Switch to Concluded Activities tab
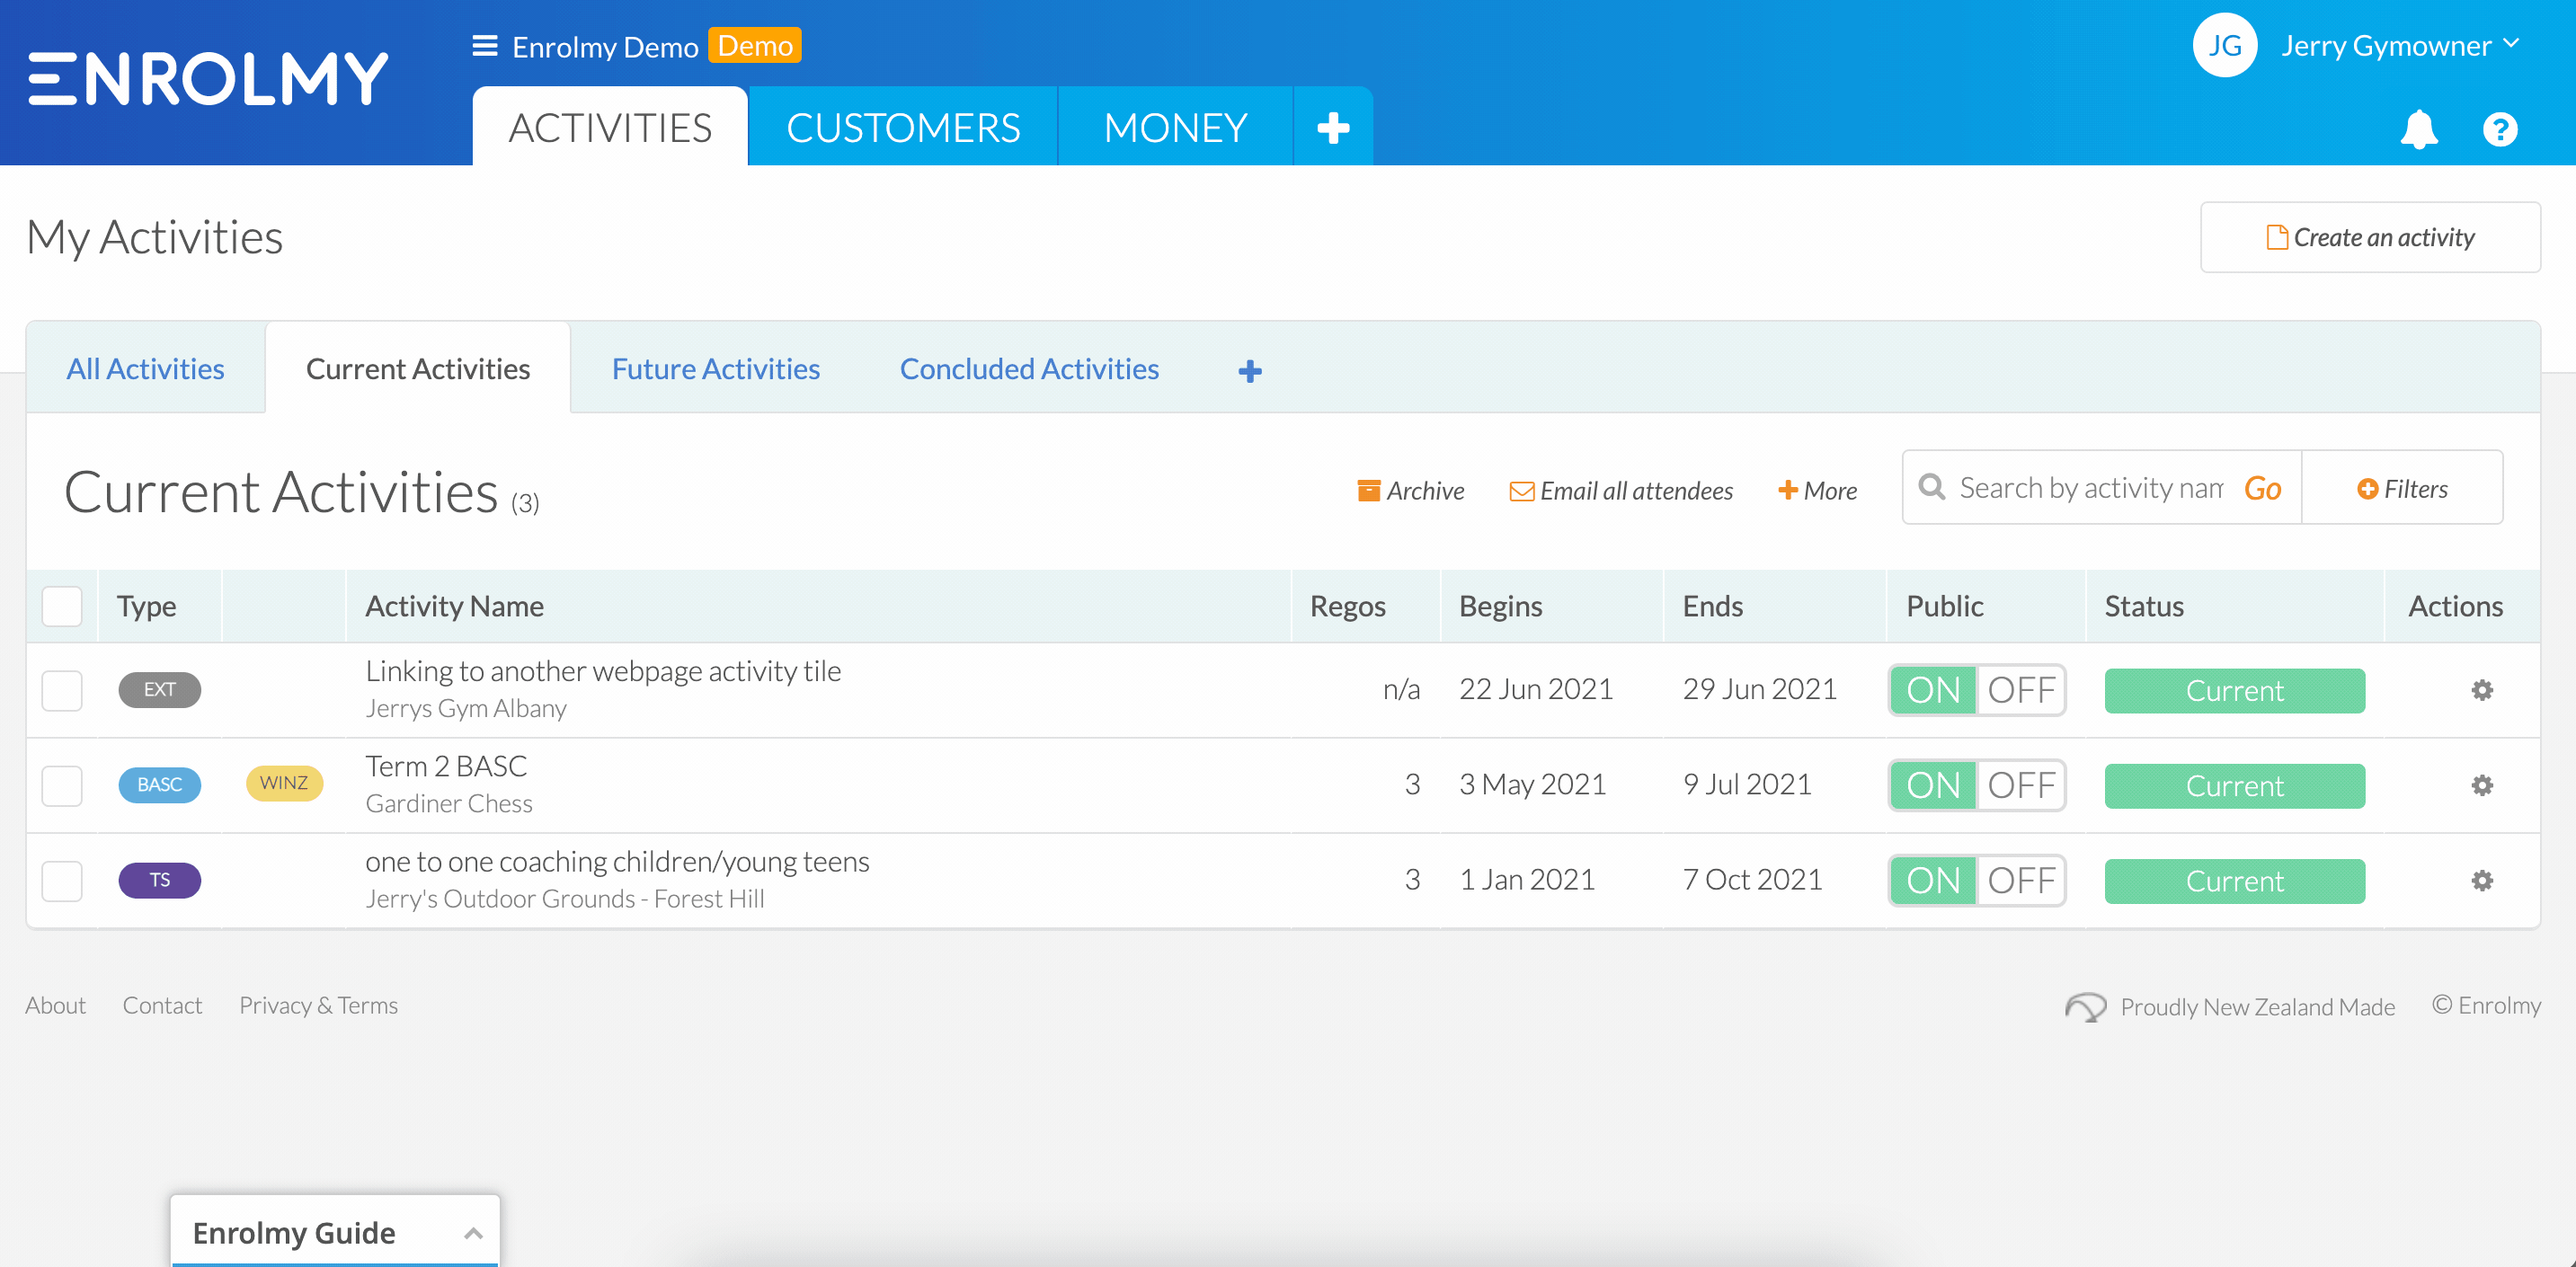This screenshot has width=2576, height=1267. [1029, 368]
